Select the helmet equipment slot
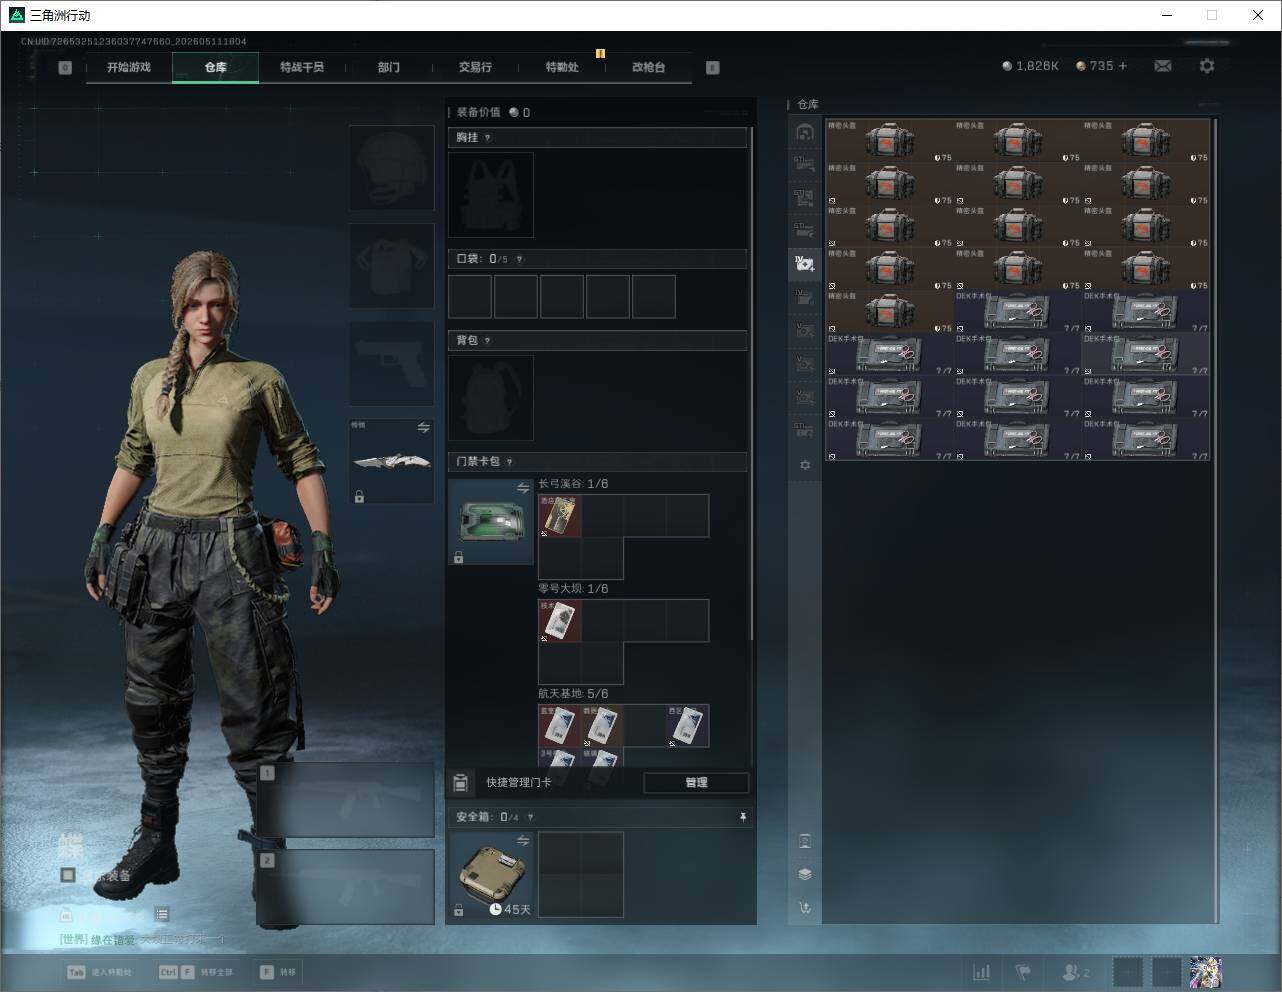The image size is (1282, 992). (x=391, y=167)
